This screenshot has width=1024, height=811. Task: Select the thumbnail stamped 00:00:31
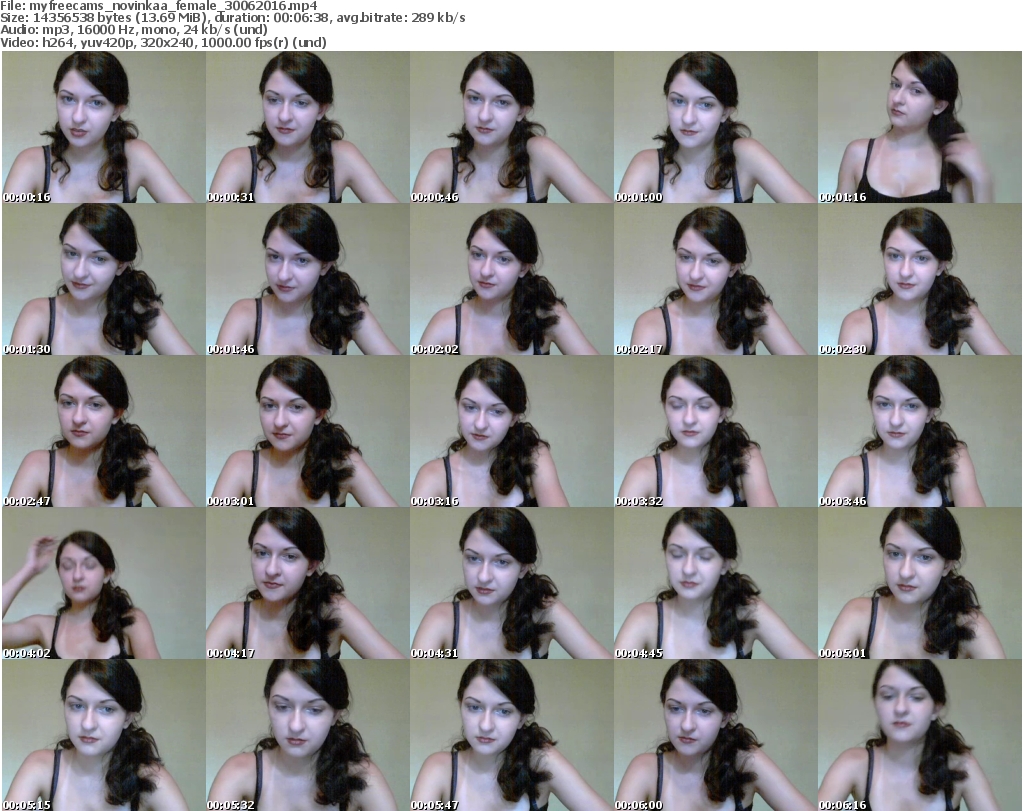coord(308,127)
